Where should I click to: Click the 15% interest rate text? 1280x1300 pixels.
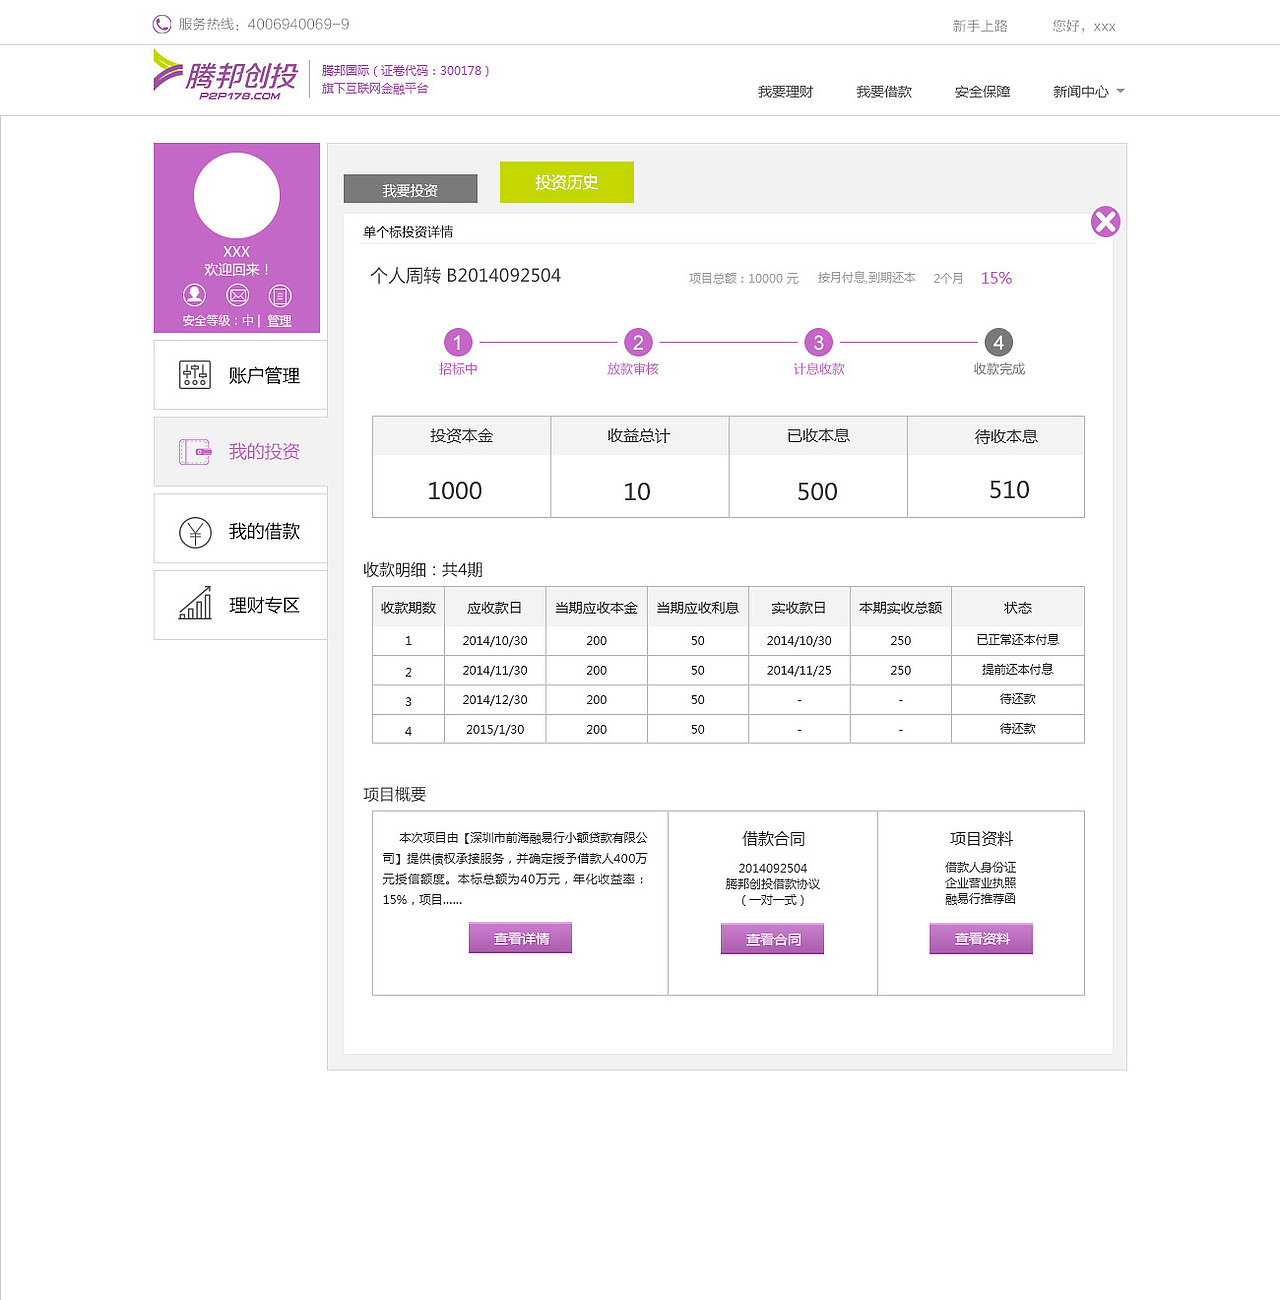[996, 278]
